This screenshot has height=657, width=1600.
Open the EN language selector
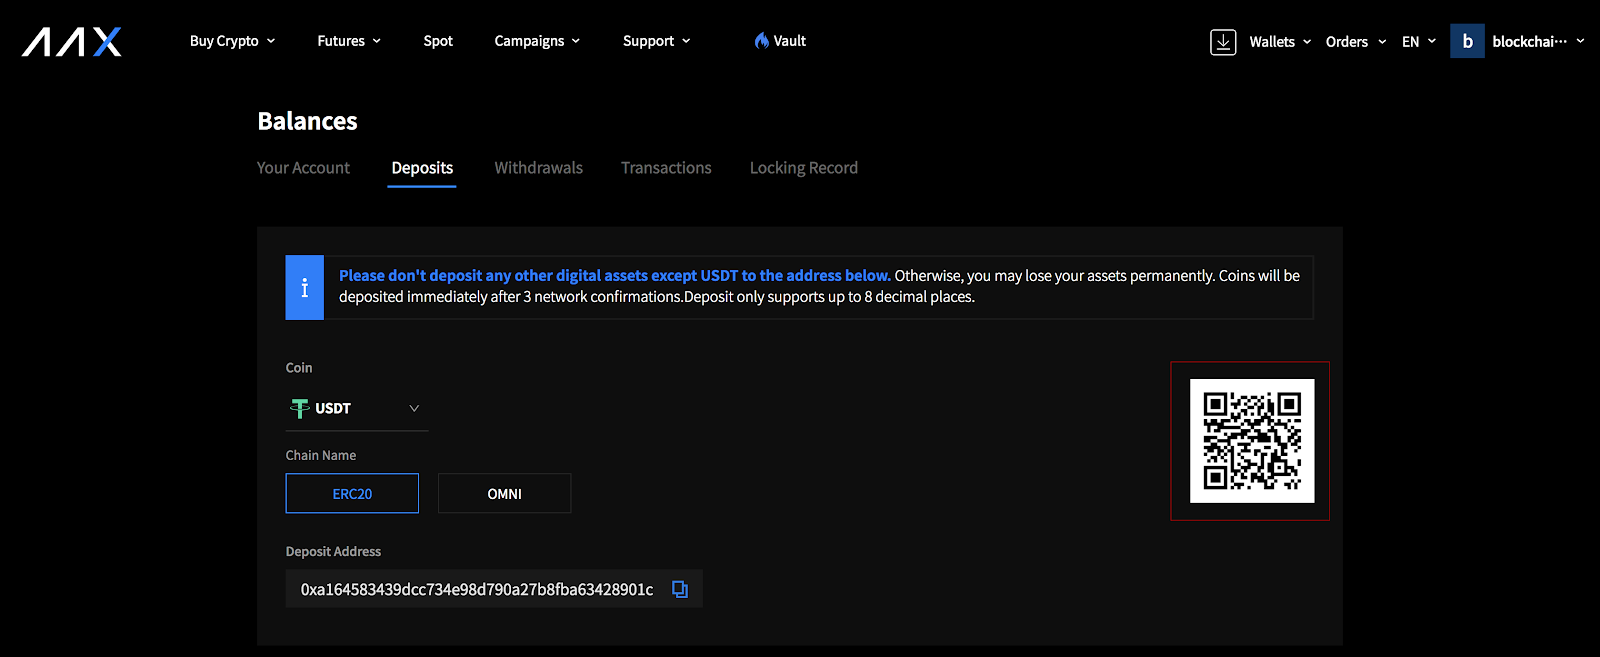[1419, 42]
